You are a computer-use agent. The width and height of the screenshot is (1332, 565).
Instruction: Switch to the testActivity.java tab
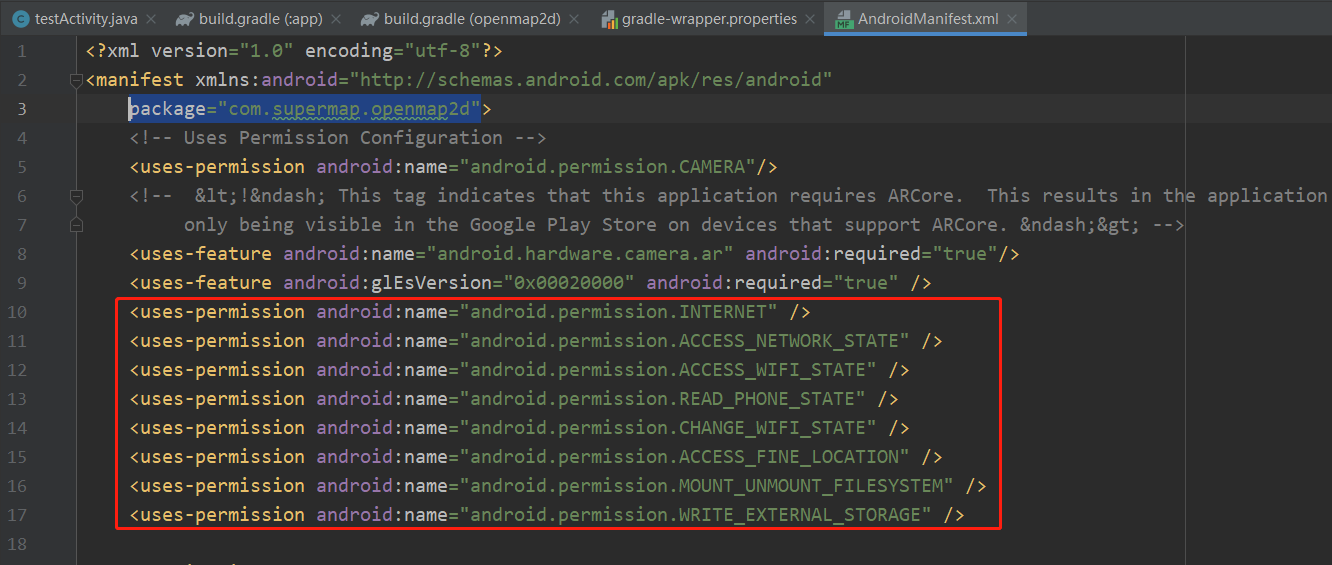point(84,19)
